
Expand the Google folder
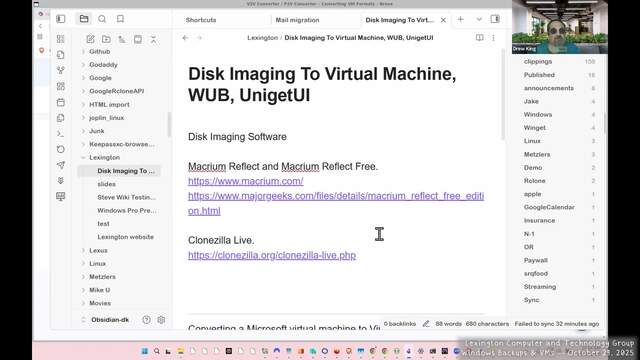coord(100,78)
